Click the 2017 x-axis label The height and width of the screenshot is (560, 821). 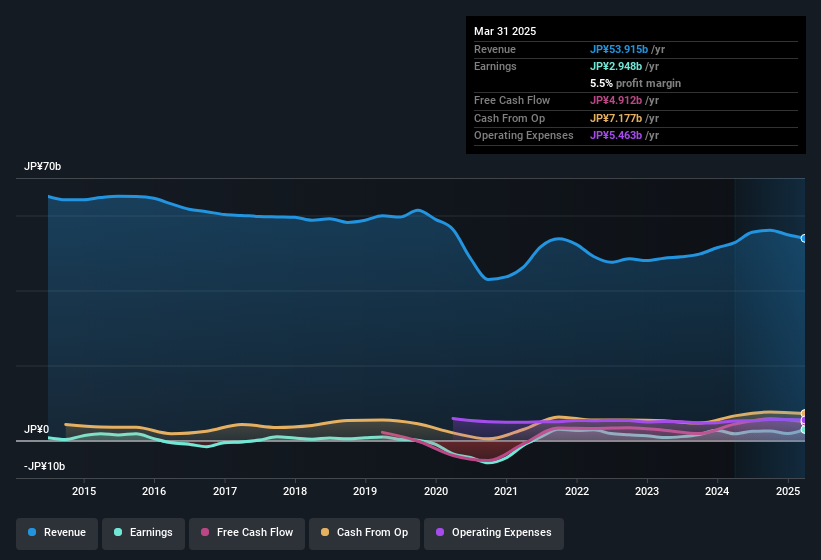tap(225, 491)
